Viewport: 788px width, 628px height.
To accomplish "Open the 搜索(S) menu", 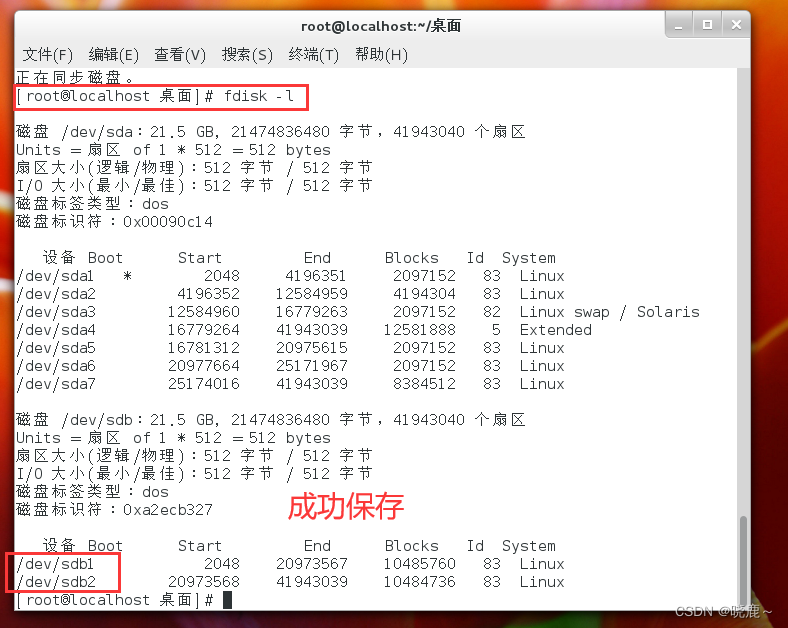I will (247, 54).
